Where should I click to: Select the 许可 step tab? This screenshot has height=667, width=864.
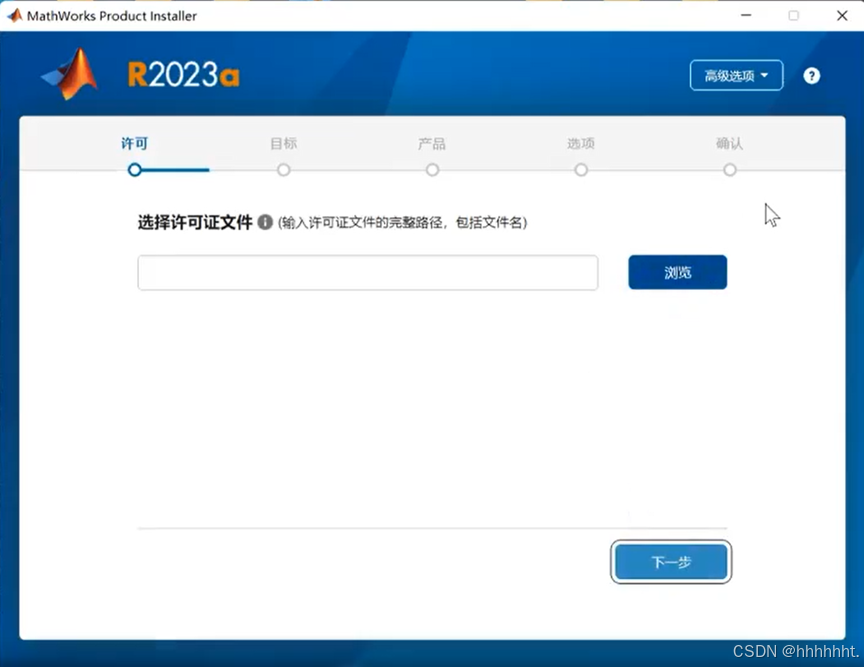(134, 144)
